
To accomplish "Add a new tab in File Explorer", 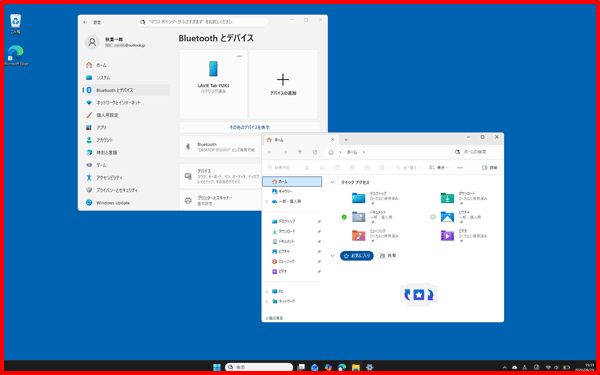I will (346, 140).
